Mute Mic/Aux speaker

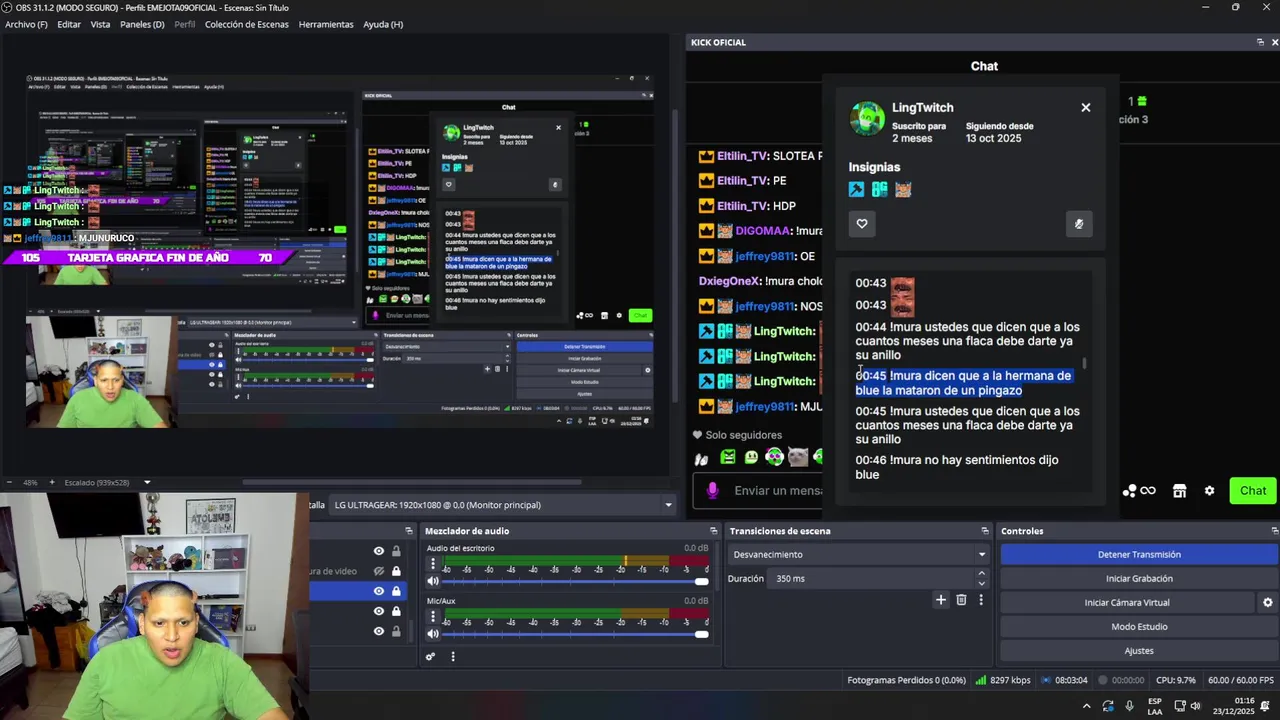(433, 634)
